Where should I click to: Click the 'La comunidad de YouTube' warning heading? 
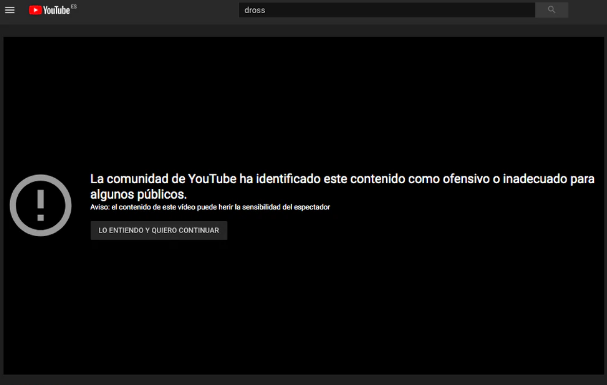tap(342, 187)
